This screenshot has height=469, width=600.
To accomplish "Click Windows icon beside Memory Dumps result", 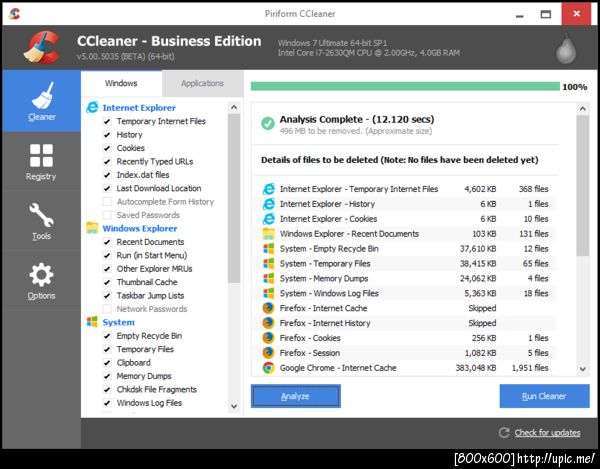I will point(268,278).
